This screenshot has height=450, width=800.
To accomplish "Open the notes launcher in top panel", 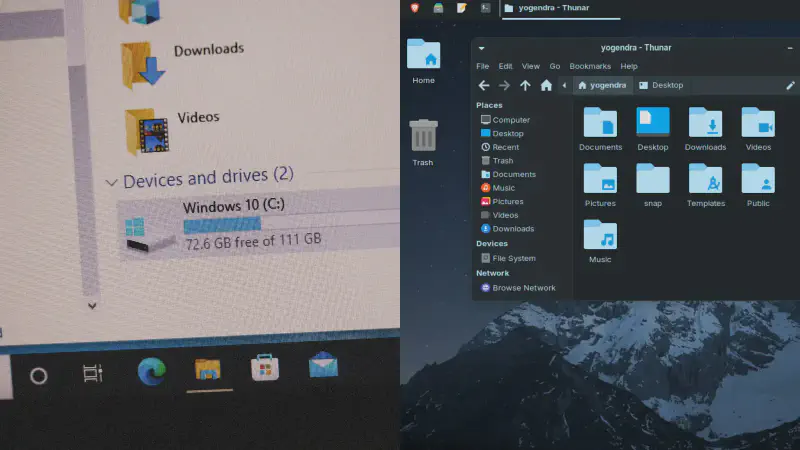I will click(x=462, y=8).
